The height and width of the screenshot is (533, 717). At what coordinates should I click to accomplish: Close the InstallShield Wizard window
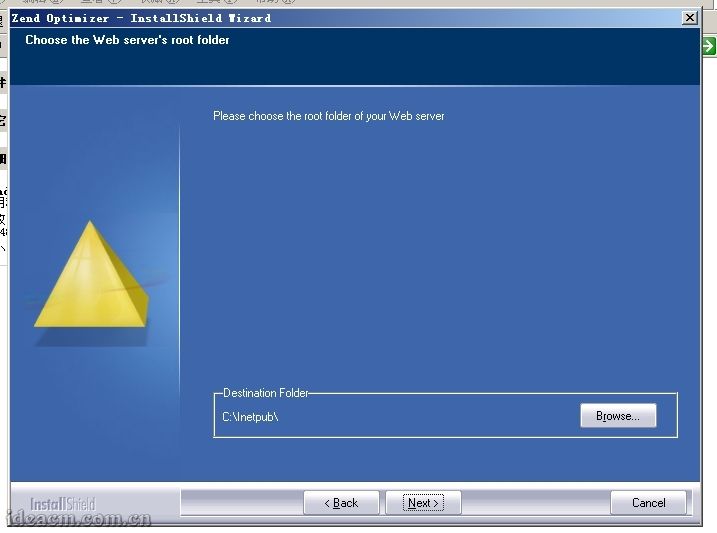pos(689,18)
